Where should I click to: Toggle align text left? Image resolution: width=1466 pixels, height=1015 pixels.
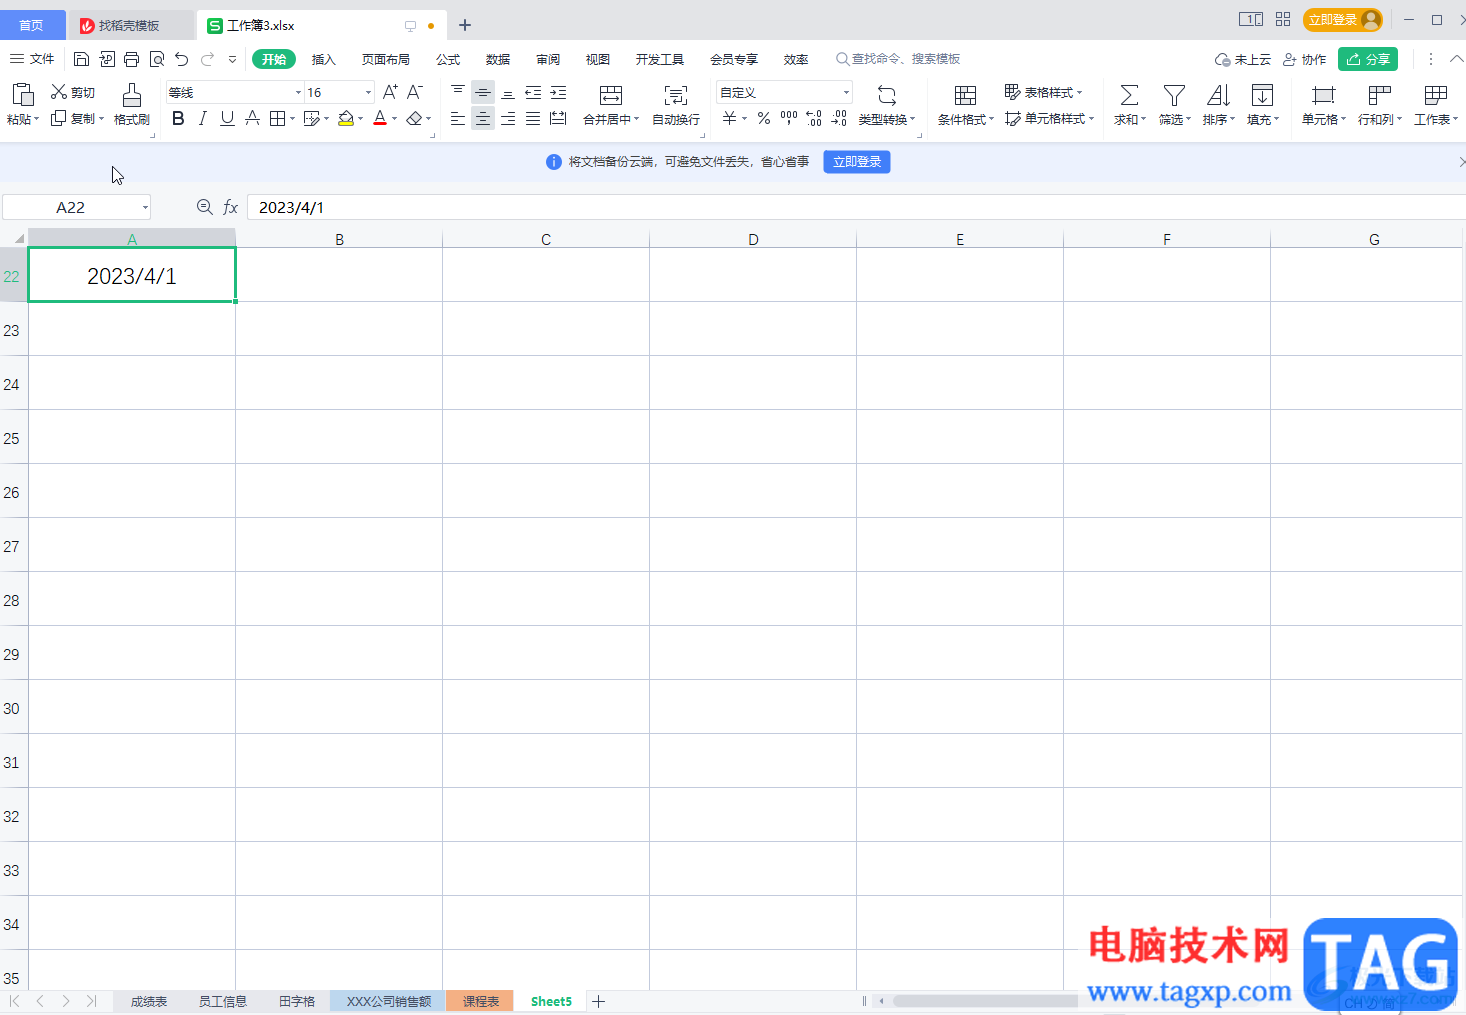click(458, 119)
